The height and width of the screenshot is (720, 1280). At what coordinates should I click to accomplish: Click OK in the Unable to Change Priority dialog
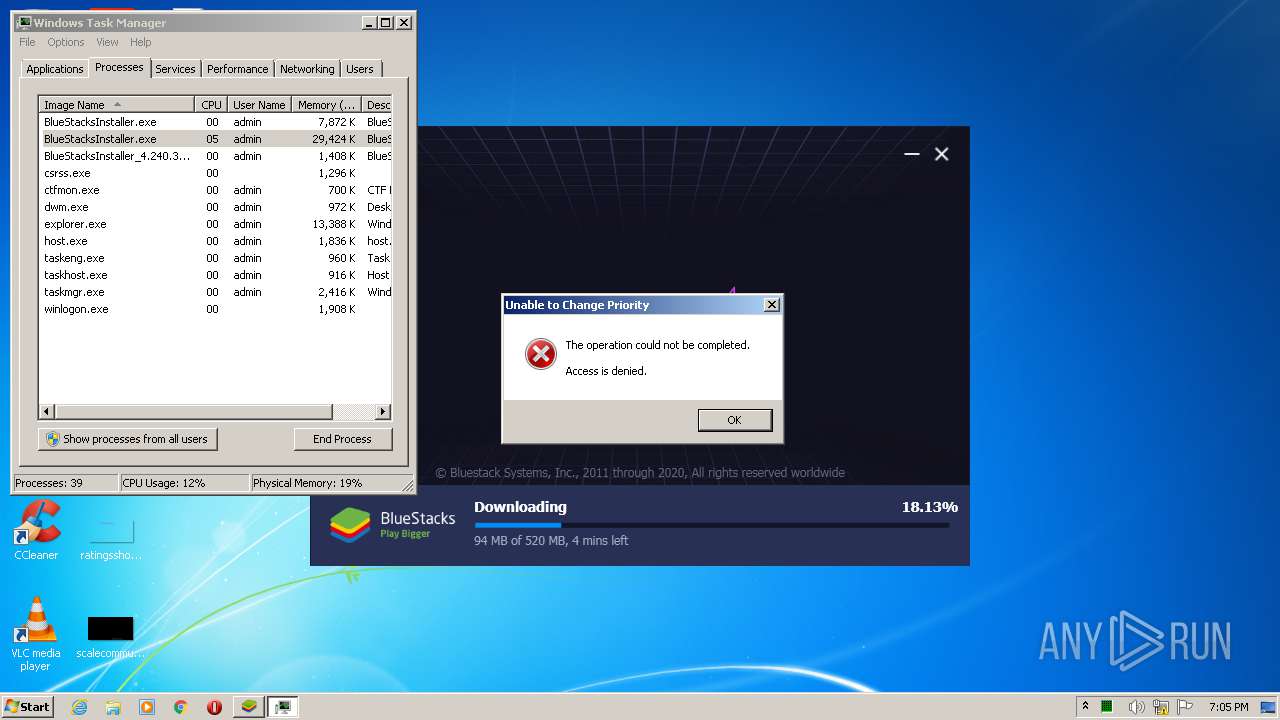(735, 420)
